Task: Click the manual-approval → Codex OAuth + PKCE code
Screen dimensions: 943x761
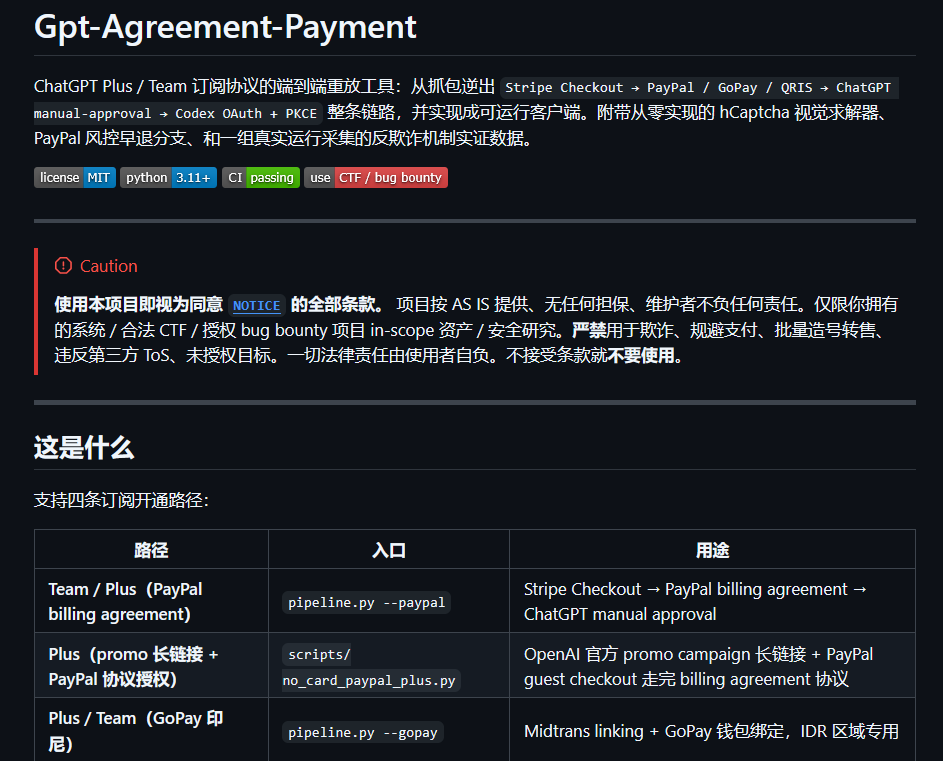Action: 178,113
